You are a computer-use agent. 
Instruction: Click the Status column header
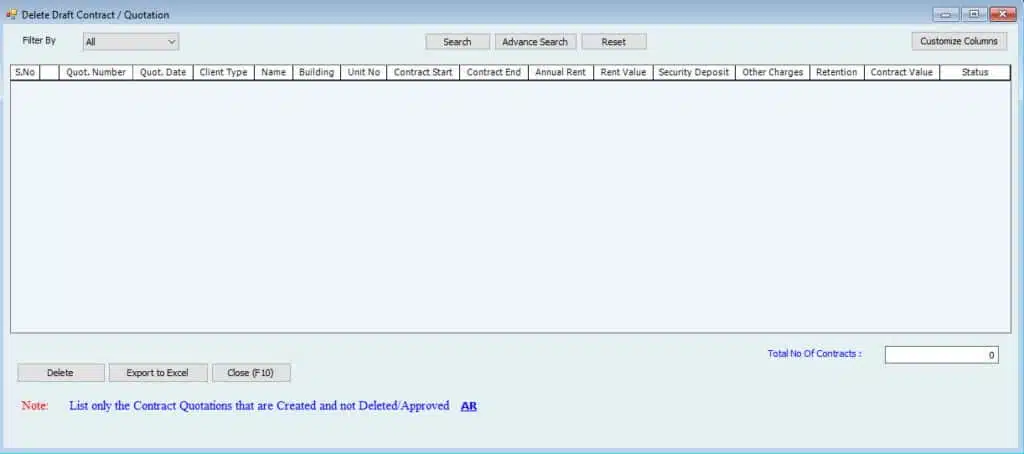click(x=975, y=73)
